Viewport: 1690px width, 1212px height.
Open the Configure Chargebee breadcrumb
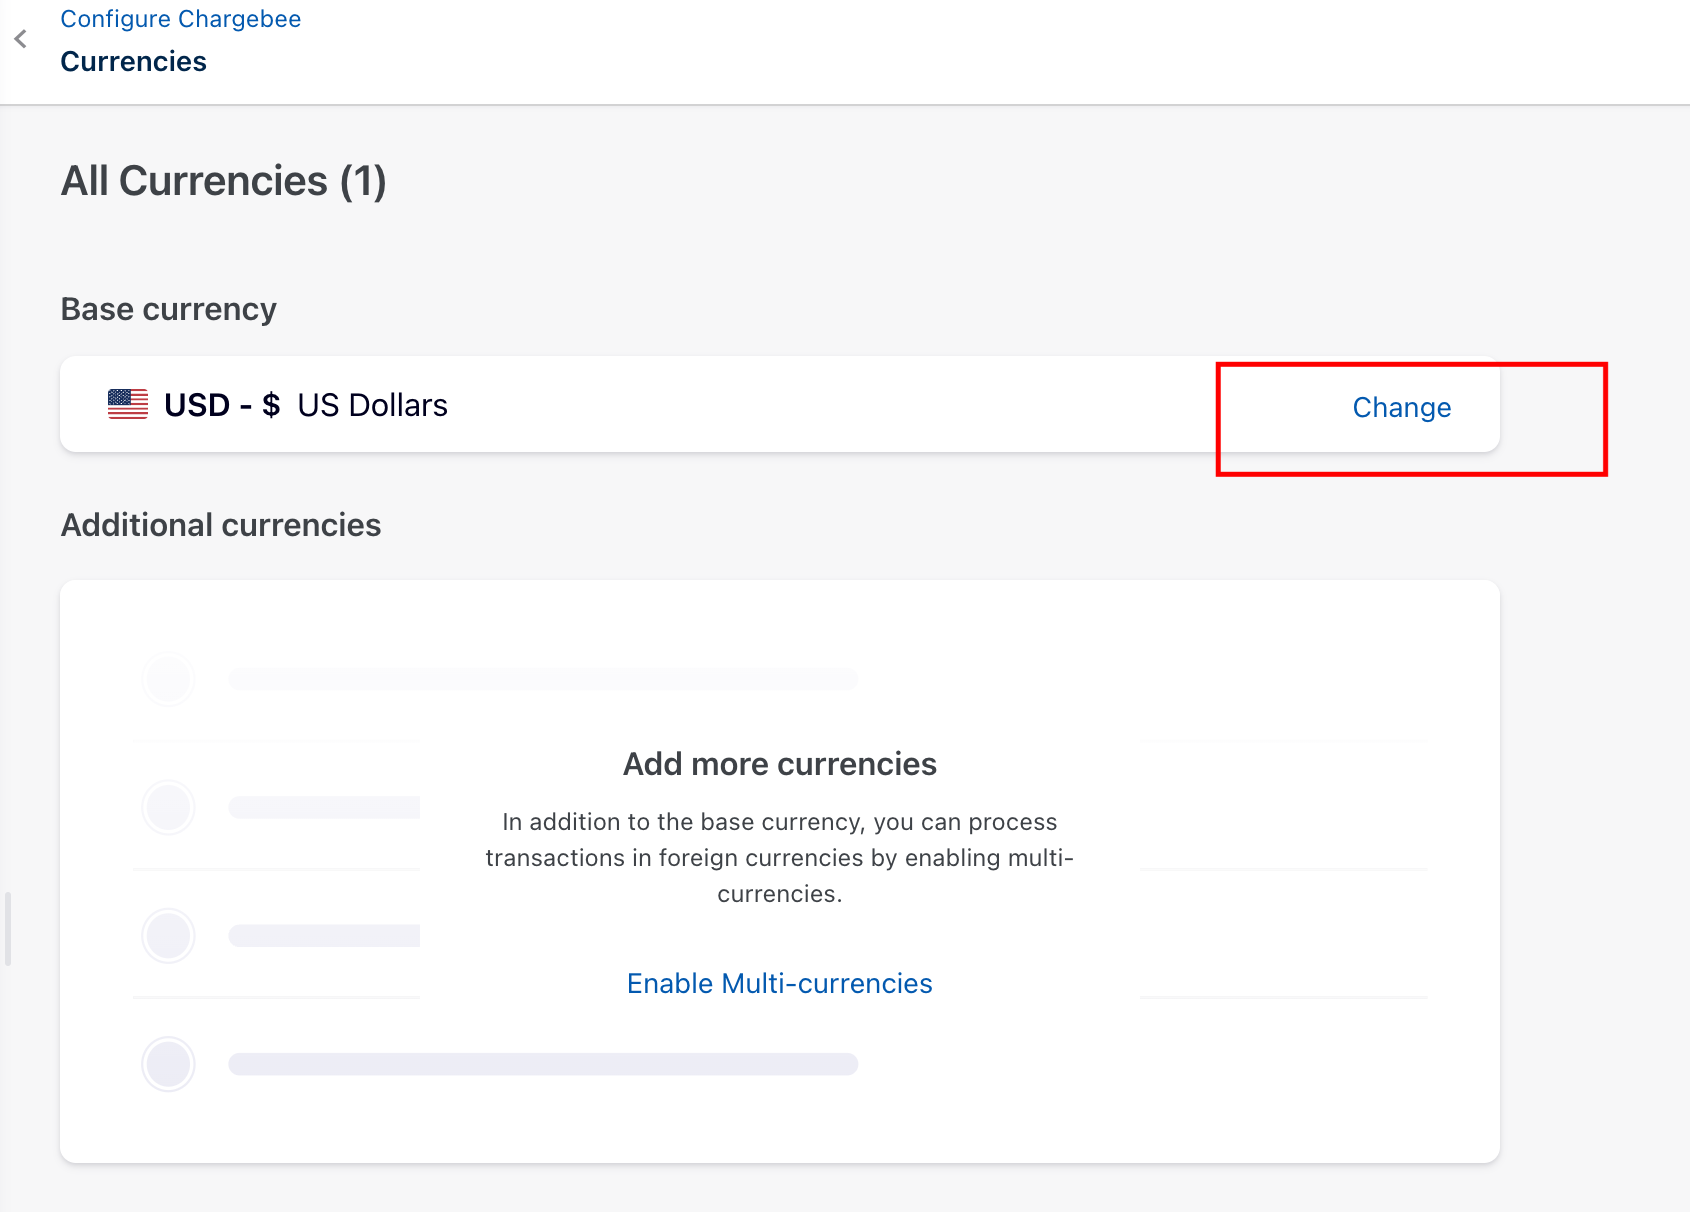pyautogui.click(x=180, y=18)
